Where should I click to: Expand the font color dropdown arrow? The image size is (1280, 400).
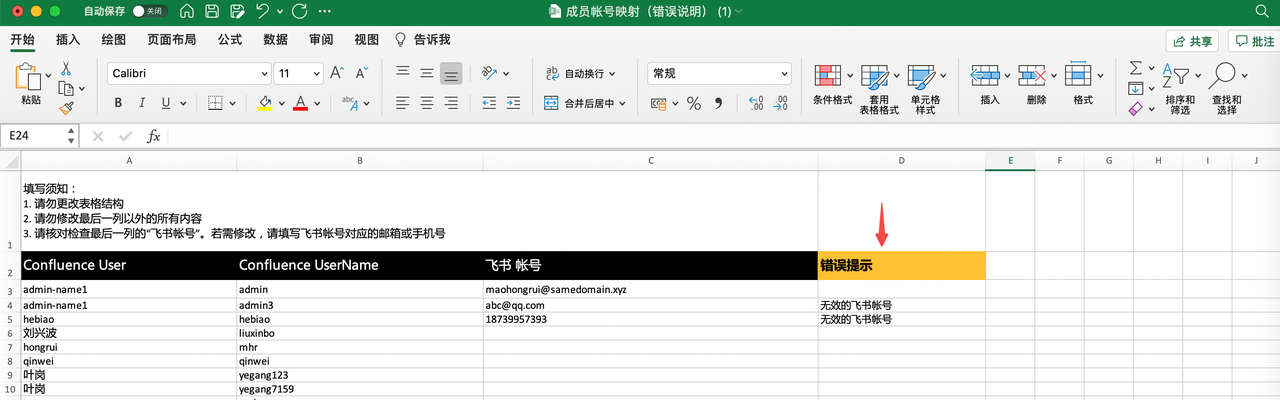[317, 103]
